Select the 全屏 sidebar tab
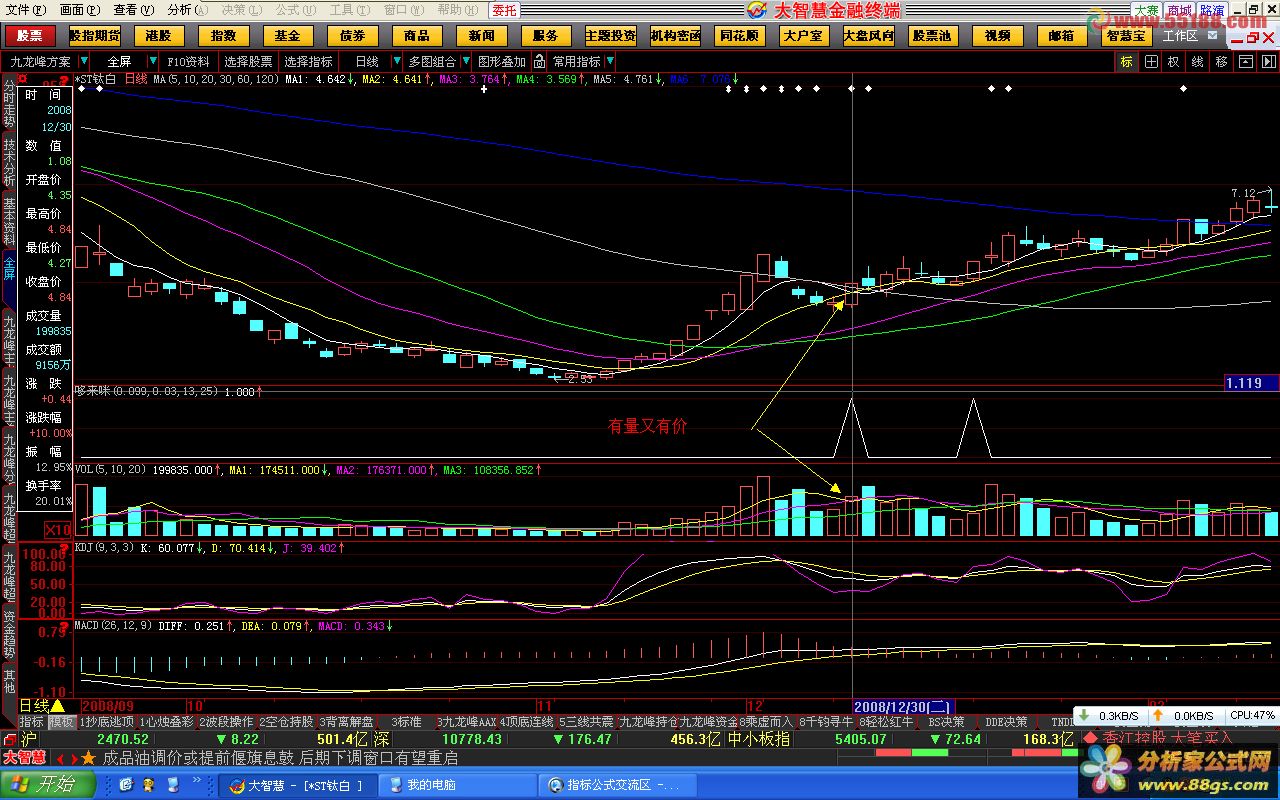Viewport: 1280px width, 800px height. pyautogui.click(x=8, y=270)
